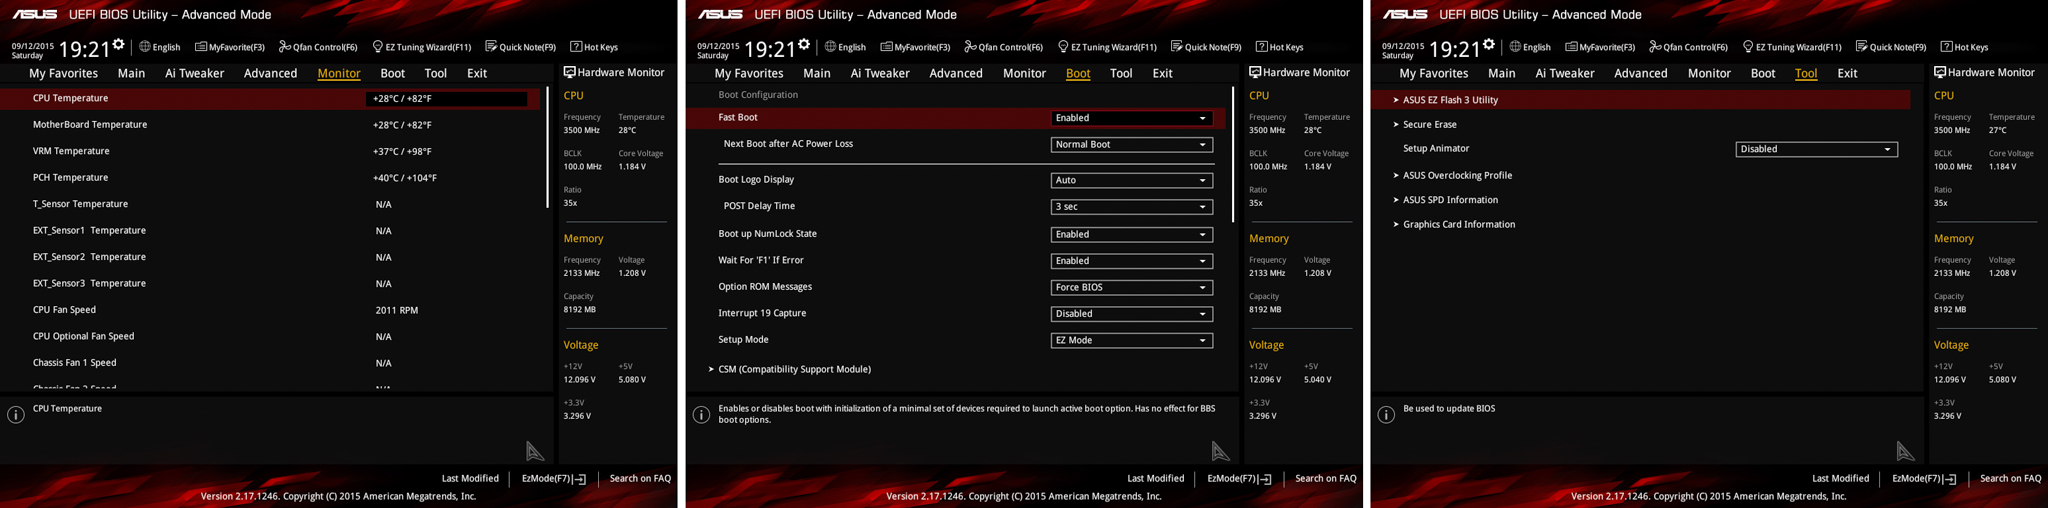Click Qfan Control icon in the Monitor tab window

coord(284,47)
